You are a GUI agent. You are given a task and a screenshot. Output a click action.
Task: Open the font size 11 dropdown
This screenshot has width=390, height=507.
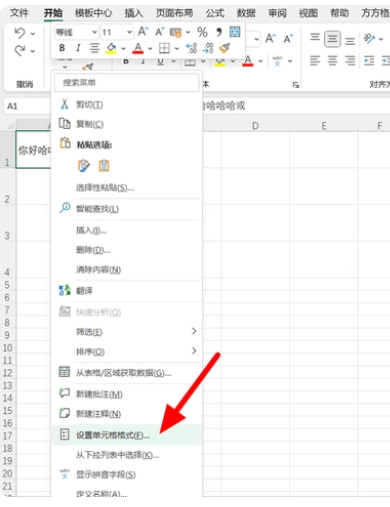coord(117,32)
